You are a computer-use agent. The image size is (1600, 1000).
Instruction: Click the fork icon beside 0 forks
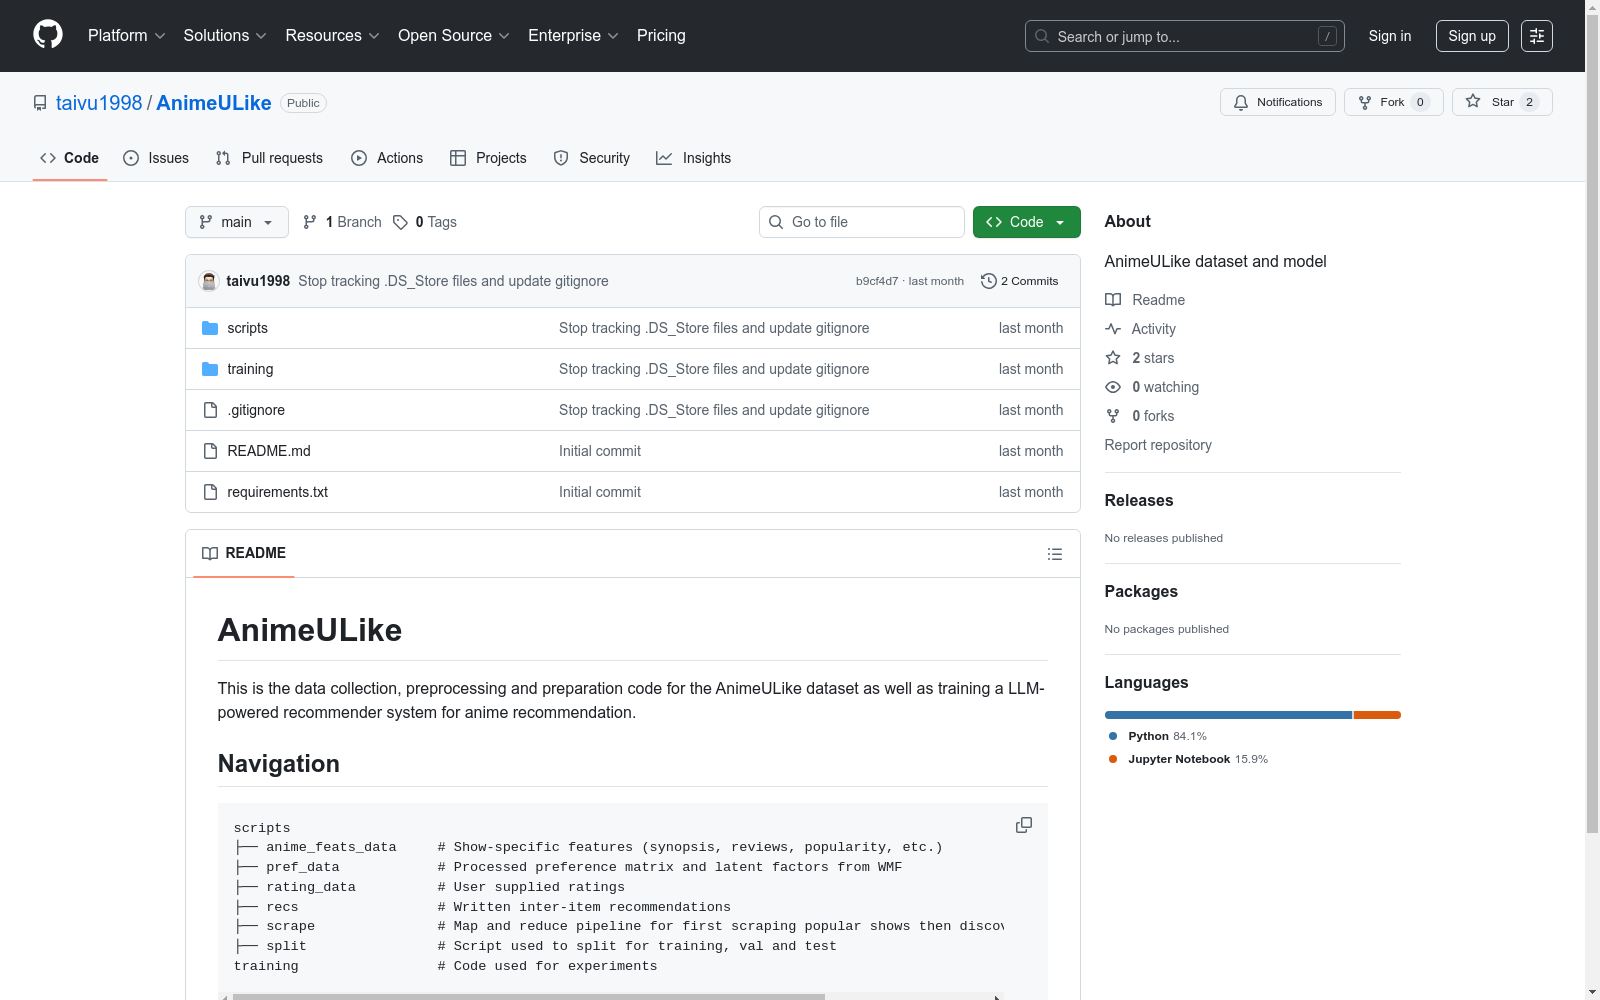(x=1113, y=416)
